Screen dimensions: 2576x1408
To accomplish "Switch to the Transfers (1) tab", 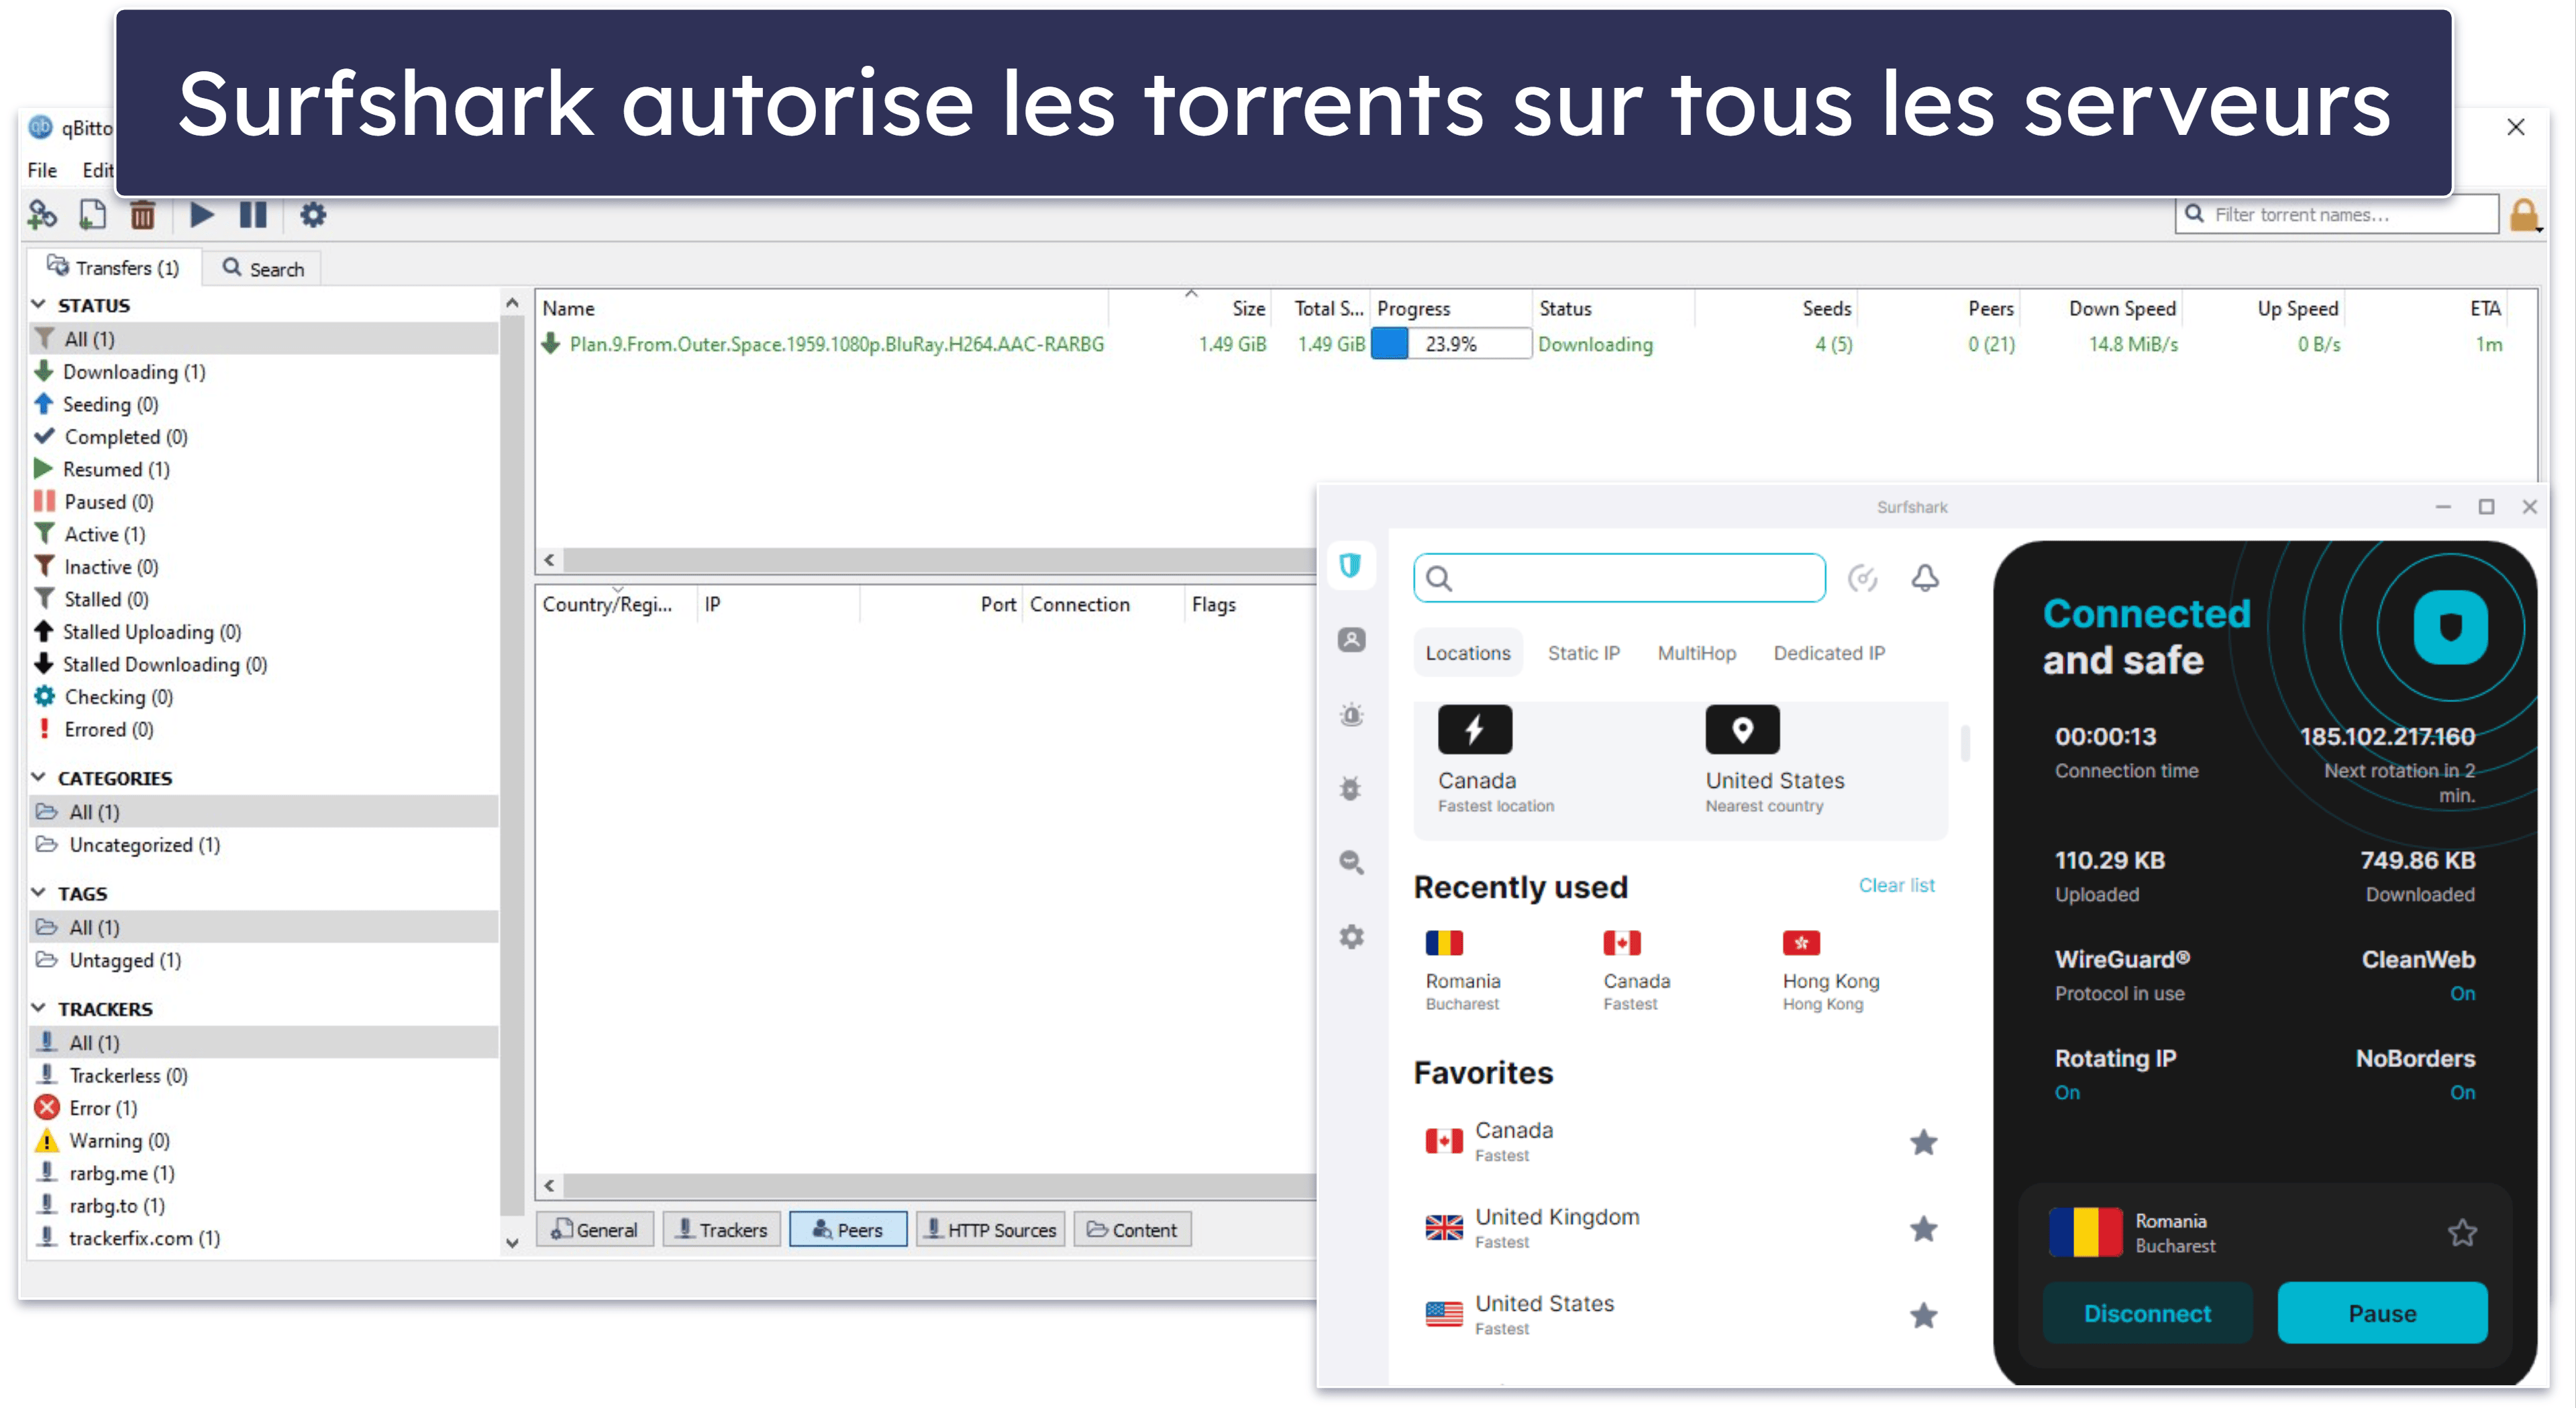I will click(113, 268).
